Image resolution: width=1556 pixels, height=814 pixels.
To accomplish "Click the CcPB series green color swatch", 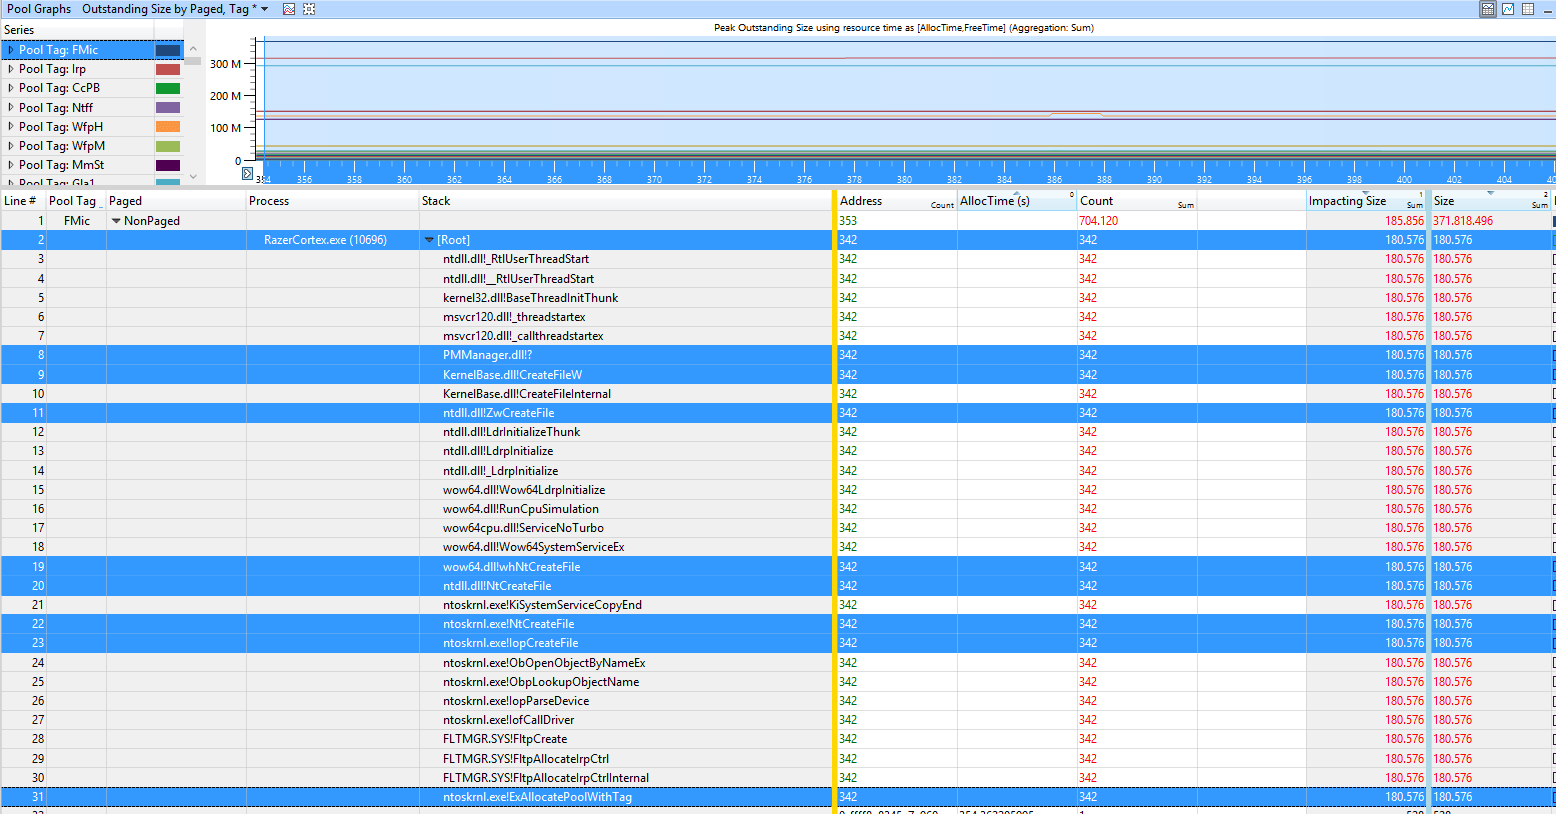I will coord(168,88).
